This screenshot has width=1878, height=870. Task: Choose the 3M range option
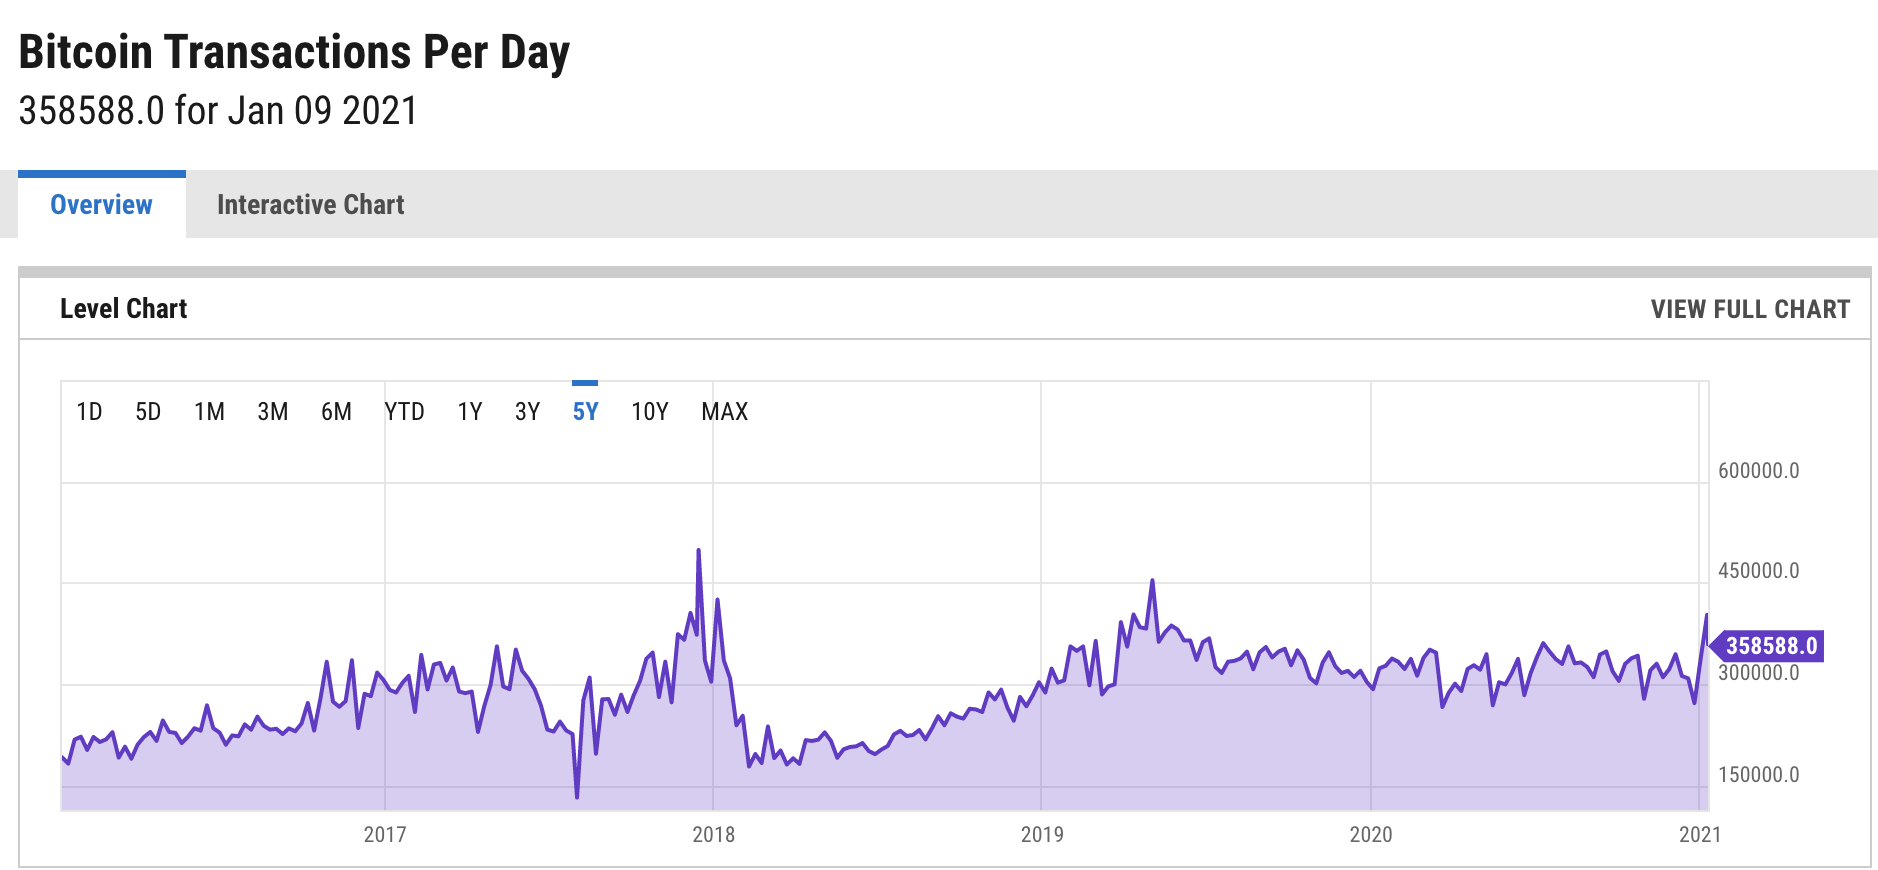click(x=272, y=411)
